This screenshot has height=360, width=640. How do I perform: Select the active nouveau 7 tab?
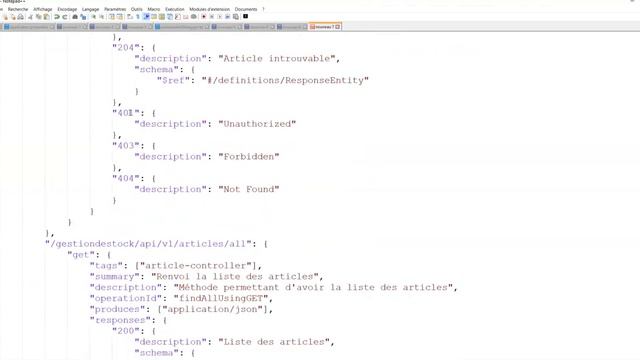[324, 27]
